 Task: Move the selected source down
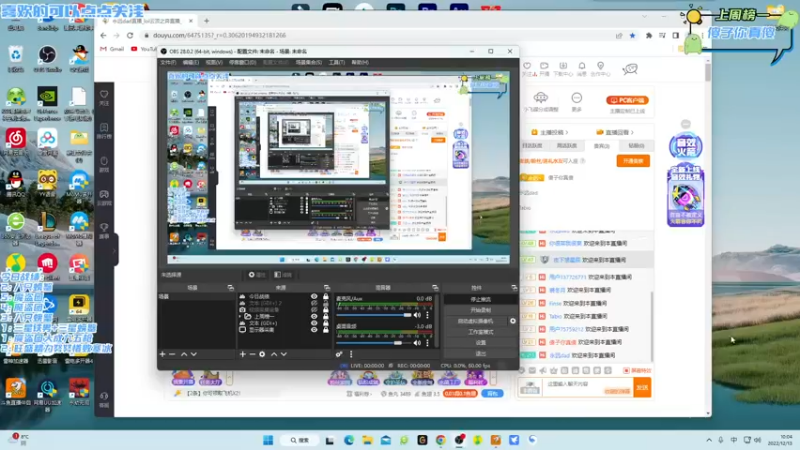pyautogui.click(x=284, y=354)
